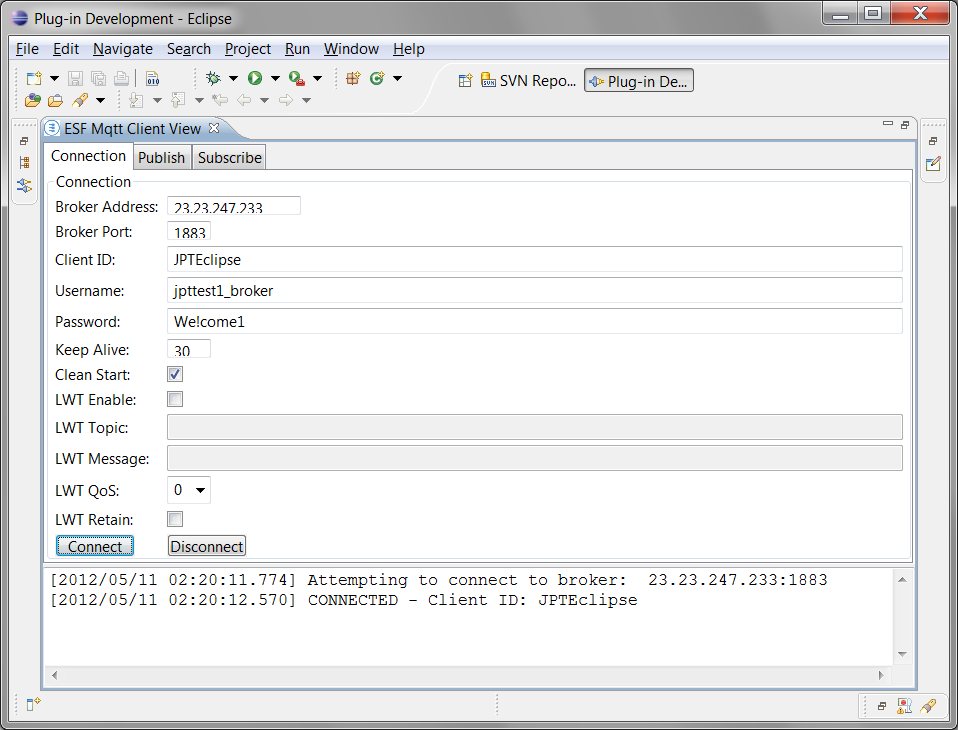This screenshot has height=730, width=958.
Task: Switch to the Subscribe tab
Action: pyautogui.click(x=230, y=158)
